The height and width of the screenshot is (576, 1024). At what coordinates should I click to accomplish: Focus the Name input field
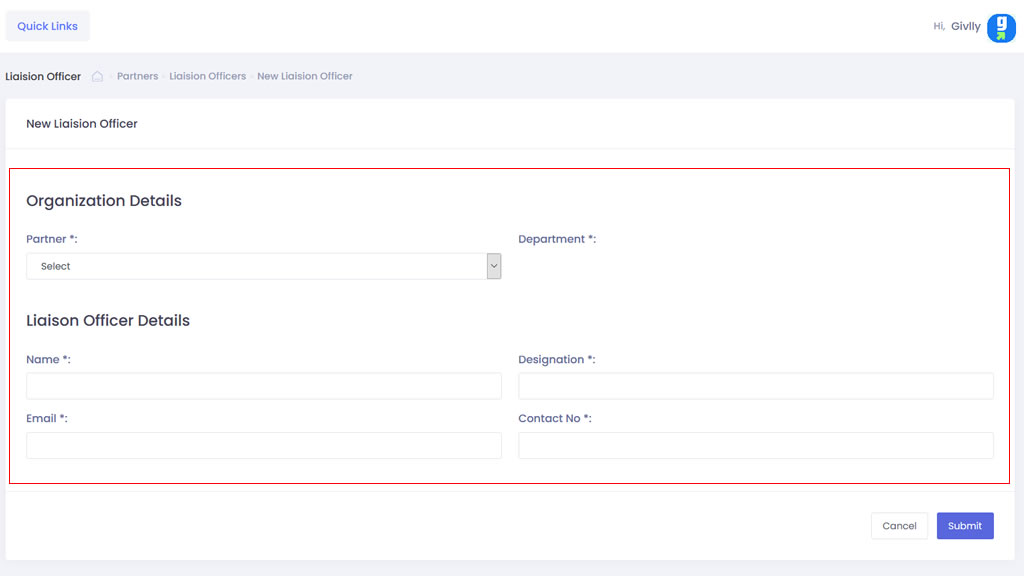point(264,386)
